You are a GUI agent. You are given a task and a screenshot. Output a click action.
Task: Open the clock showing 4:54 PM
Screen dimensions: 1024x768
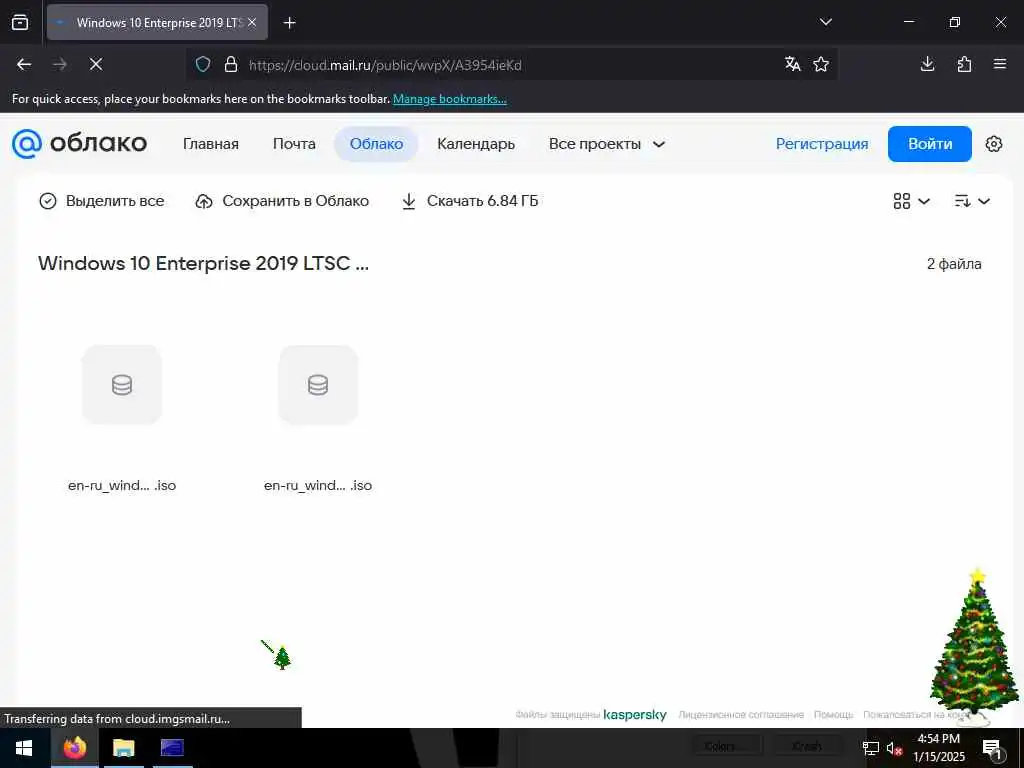[938, 748]
